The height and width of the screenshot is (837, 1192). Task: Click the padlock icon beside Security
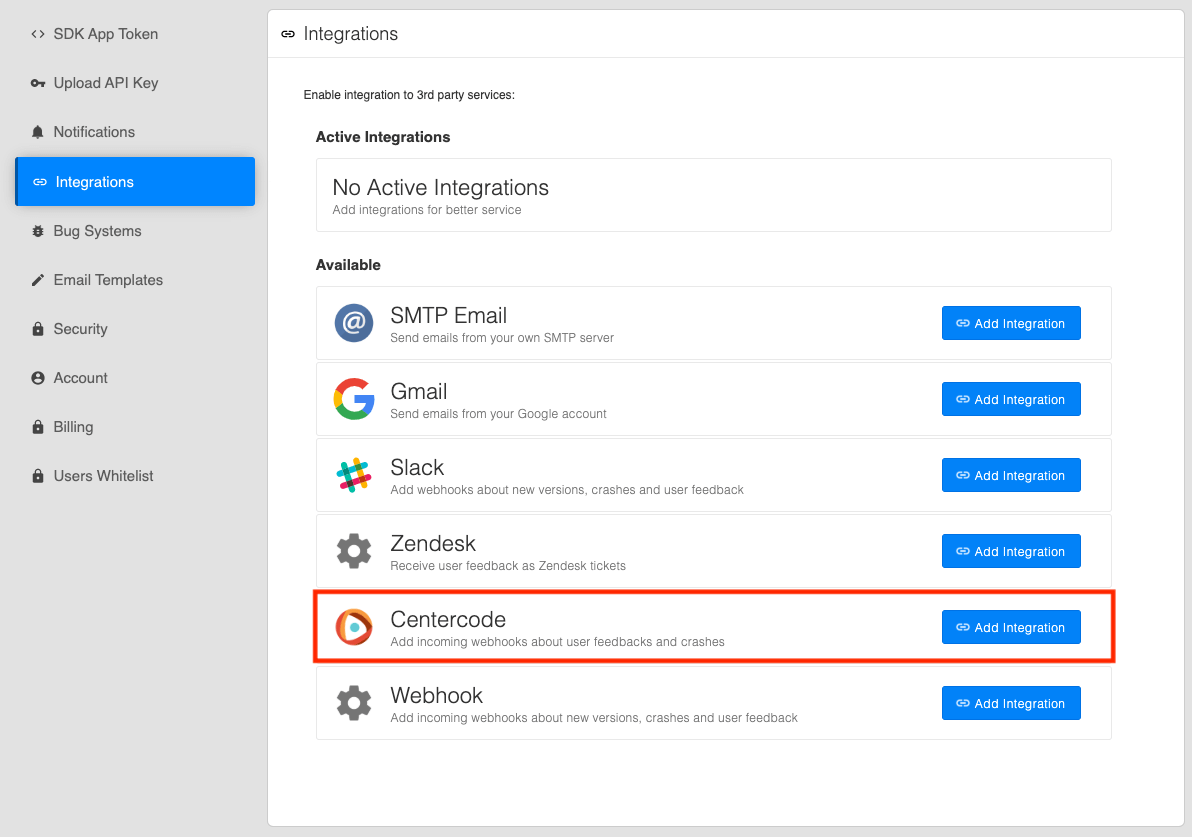(x=37, y=328)
